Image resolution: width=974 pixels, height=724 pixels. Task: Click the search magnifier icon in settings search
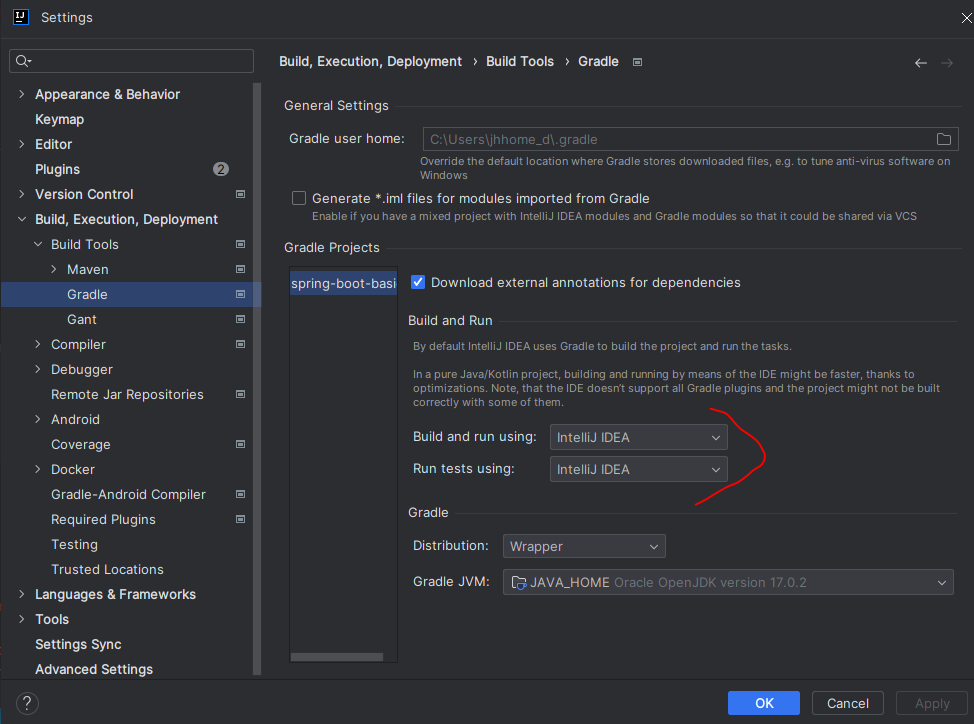[x=23, y=61]
